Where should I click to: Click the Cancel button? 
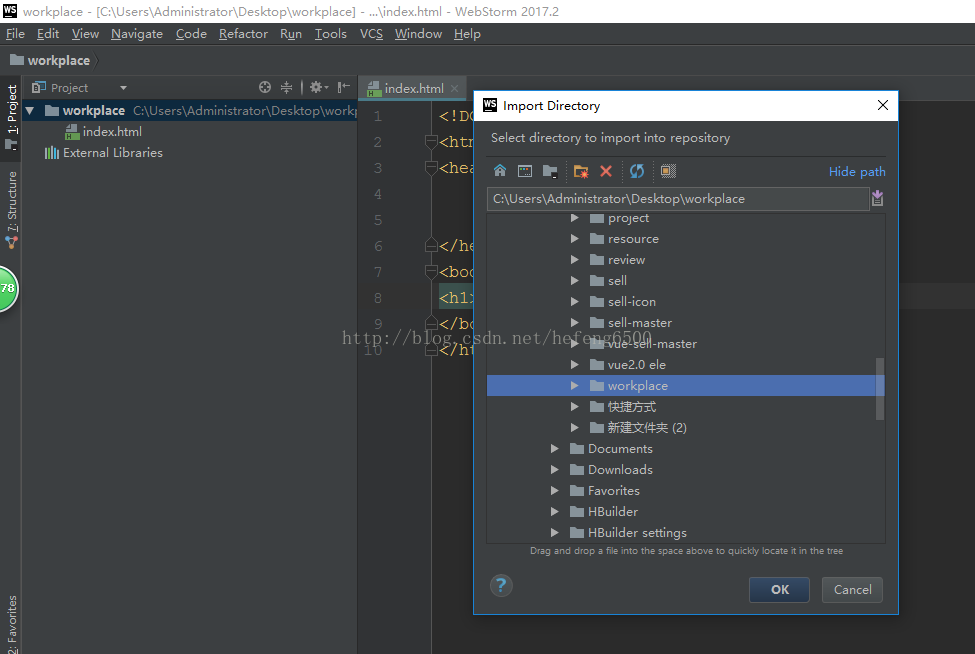[x=852, y=589]
